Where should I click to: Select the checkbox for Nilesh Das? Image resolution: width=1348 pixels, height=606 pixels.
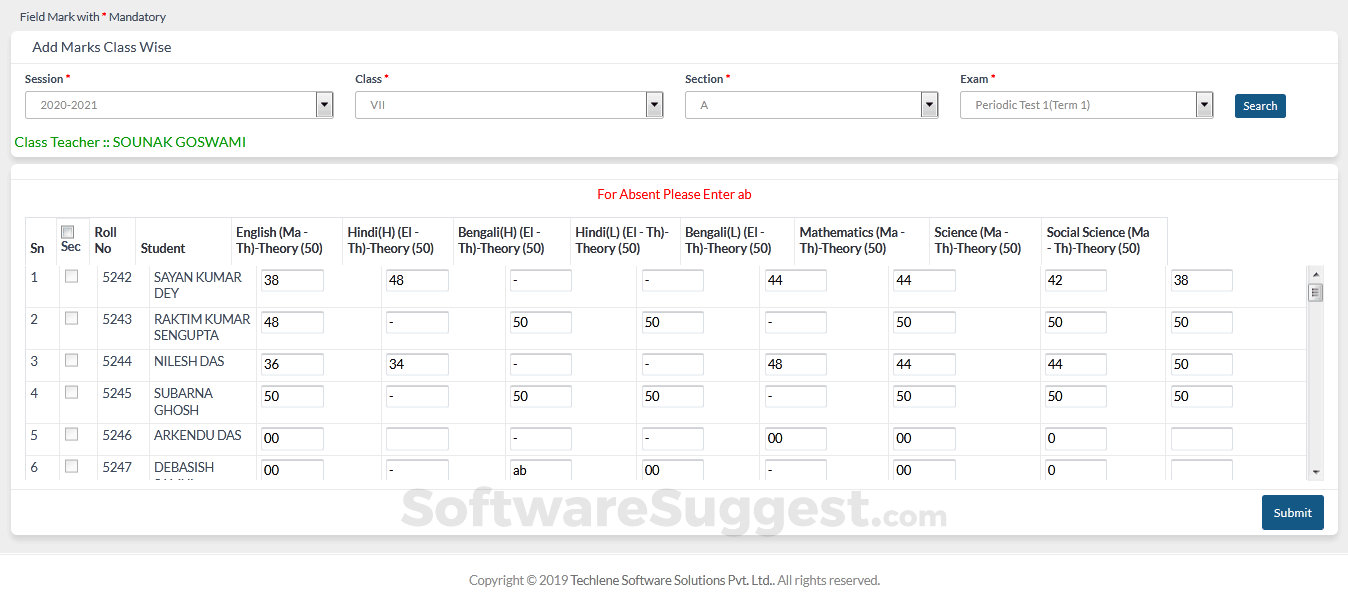click(72, 361)
